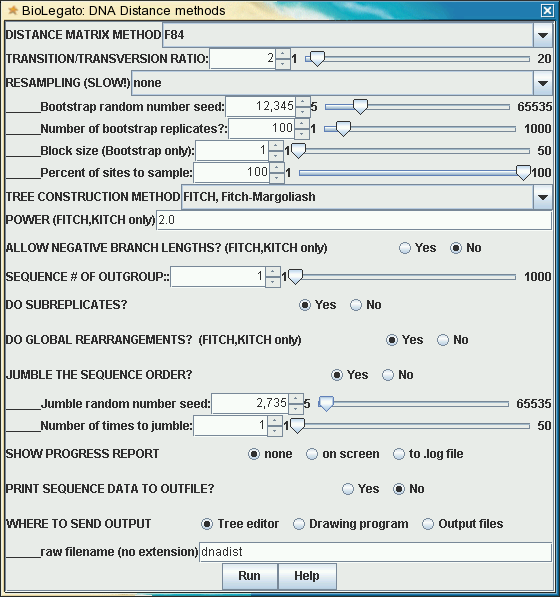Click the Number of times to jumble value field
Screen dimensions: 560x597
coord(231,426)
